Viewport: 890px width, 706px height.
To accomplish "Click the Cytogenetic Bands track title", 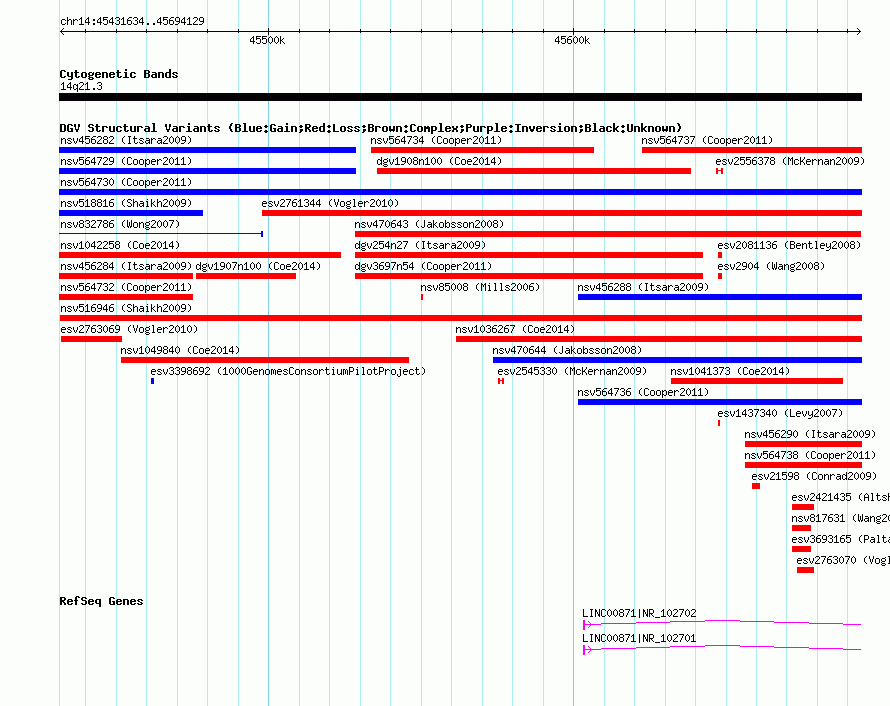I will 119,74.
